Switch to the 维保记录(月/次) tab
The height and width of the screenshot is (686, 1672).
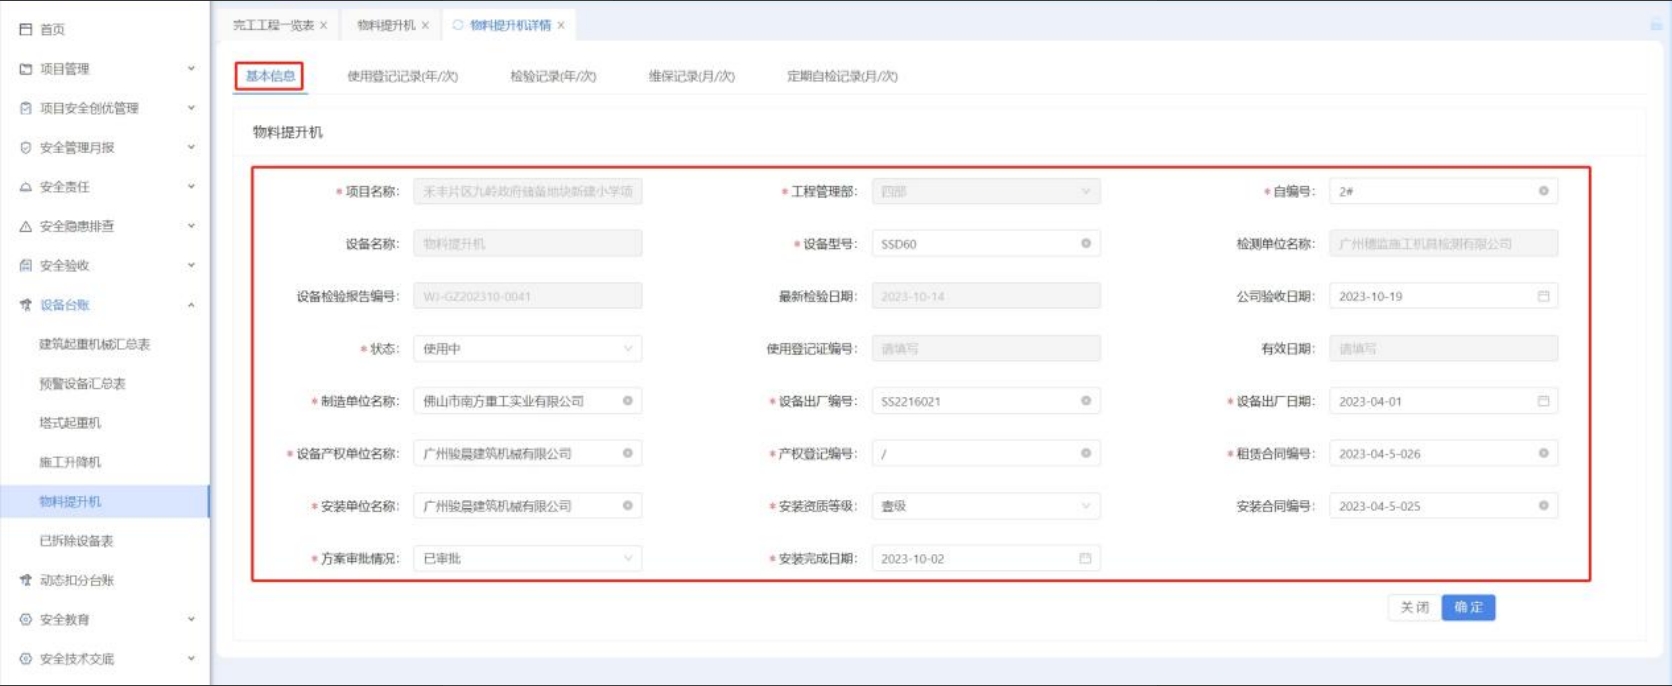[x=691, y=76]
